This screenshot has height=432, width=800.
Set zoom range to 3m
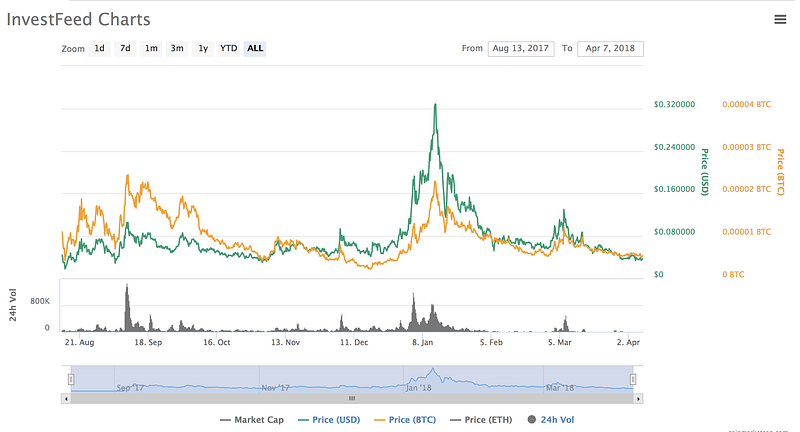pyautogui.click(x=177, y=48)
